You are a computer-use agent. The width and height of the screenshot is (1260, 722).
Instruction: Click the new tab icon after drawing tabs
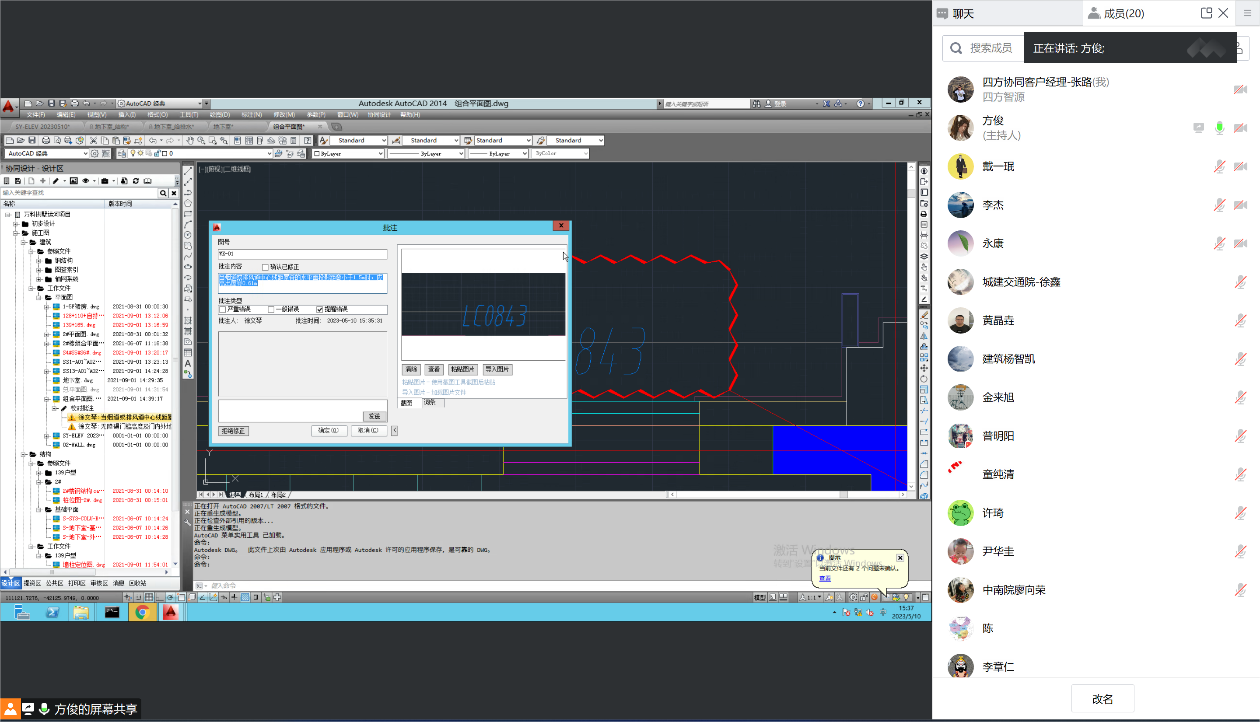(x=336, y=126)
